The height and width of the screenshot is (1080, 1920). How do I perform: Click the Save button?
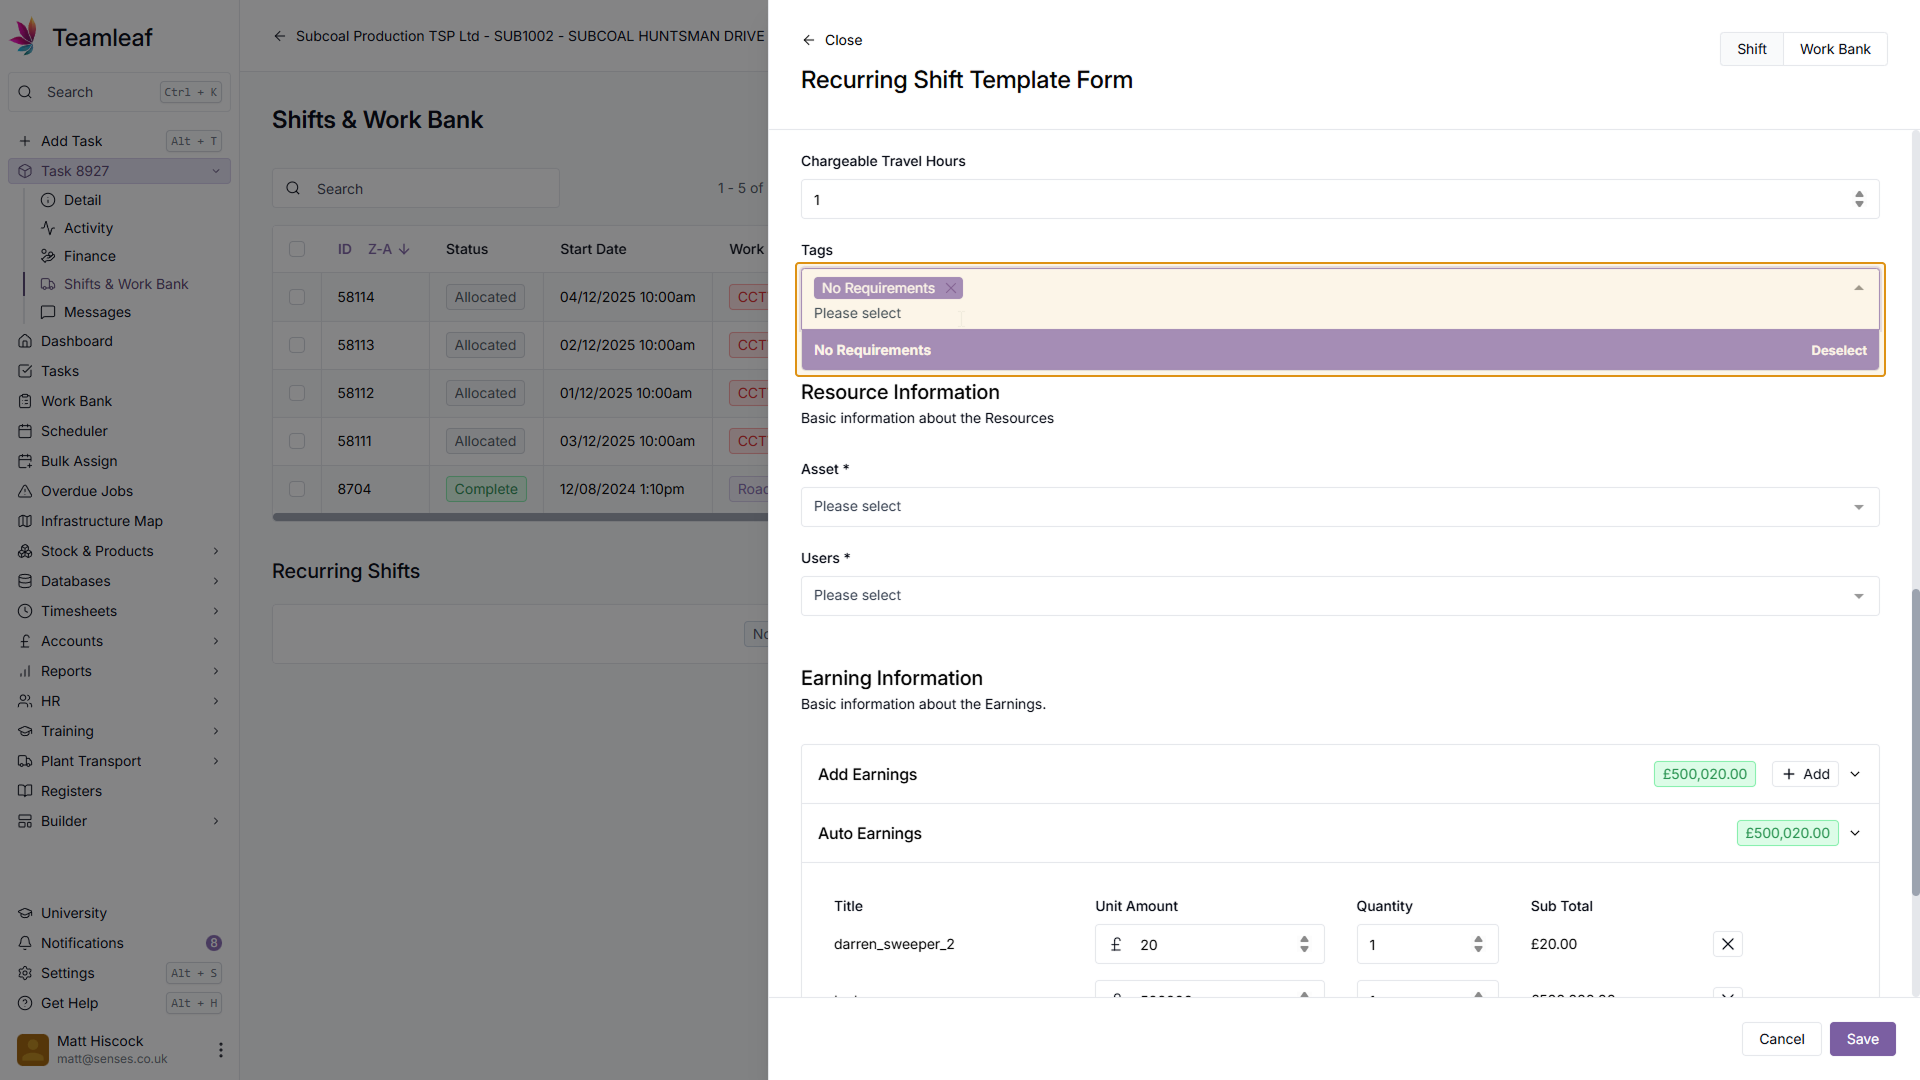tap(1862, 1039)
